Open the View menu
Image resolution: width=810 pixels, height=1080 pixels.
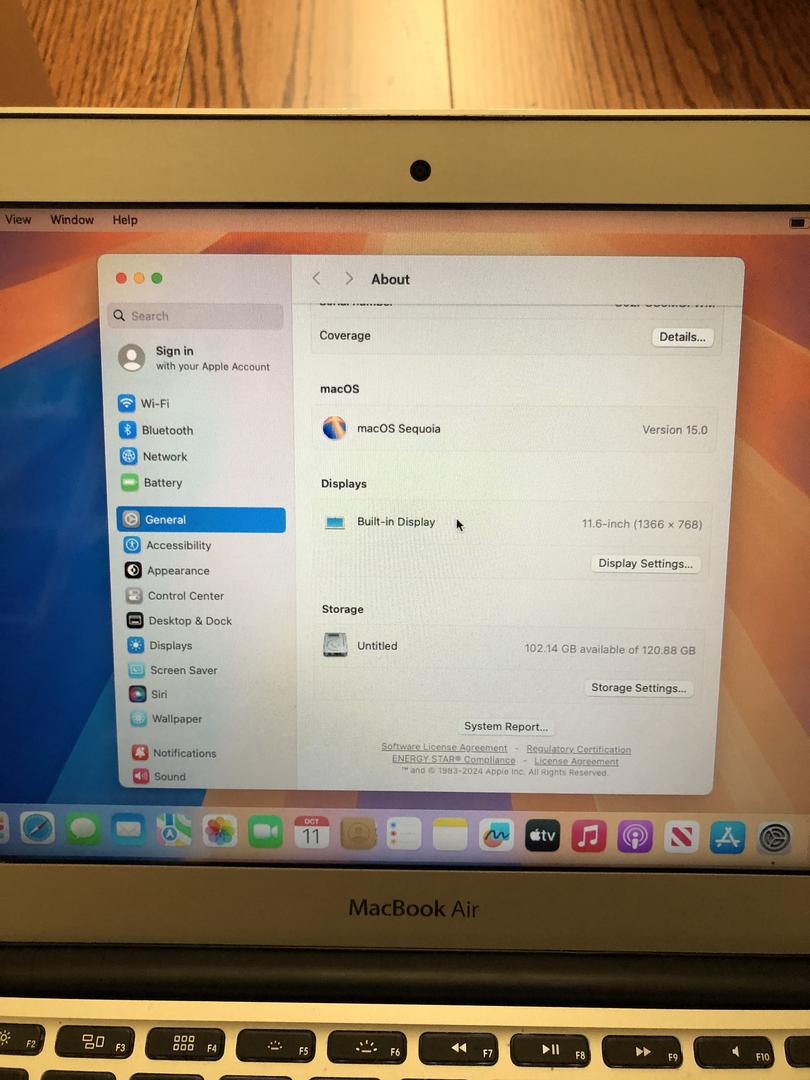[x=18, y=219]
